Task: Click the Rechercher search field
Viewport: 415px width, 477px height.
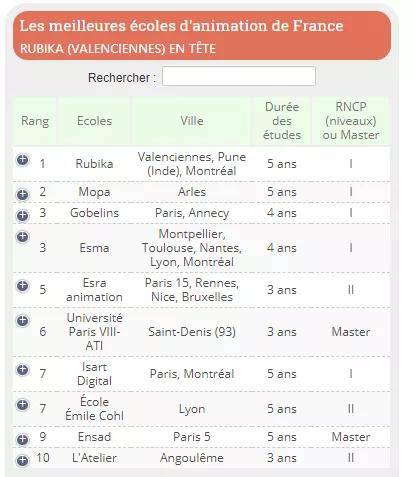Action: (x=239, y=76)
